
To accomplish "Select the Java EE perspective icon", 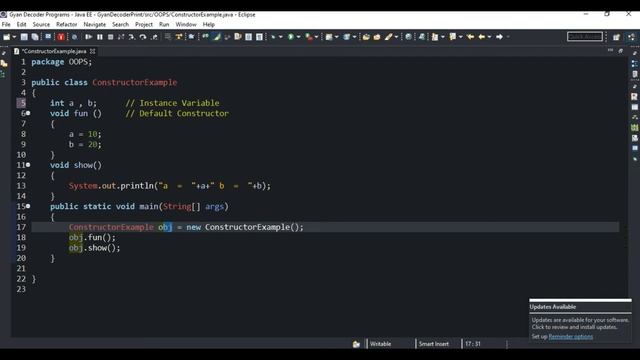I will coord(631,37).
